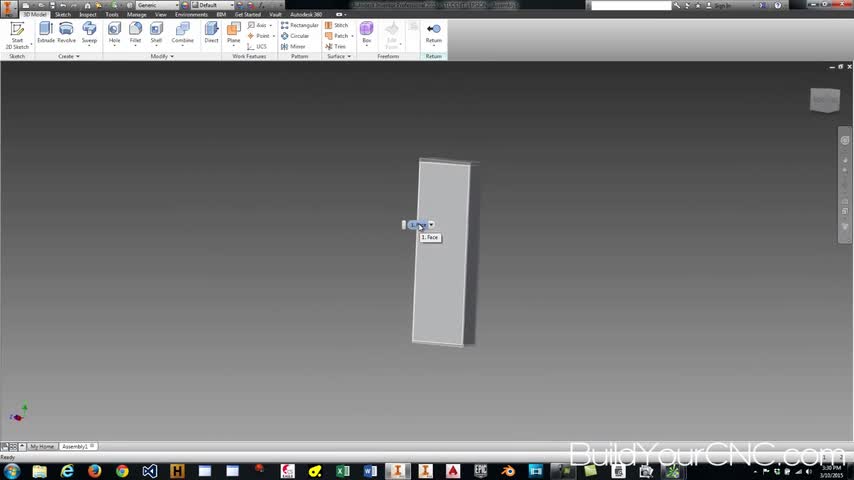854x480 pixels.
Task: Start a 2D Sketch
Action: pyautogui.click(x=17, y=36)
